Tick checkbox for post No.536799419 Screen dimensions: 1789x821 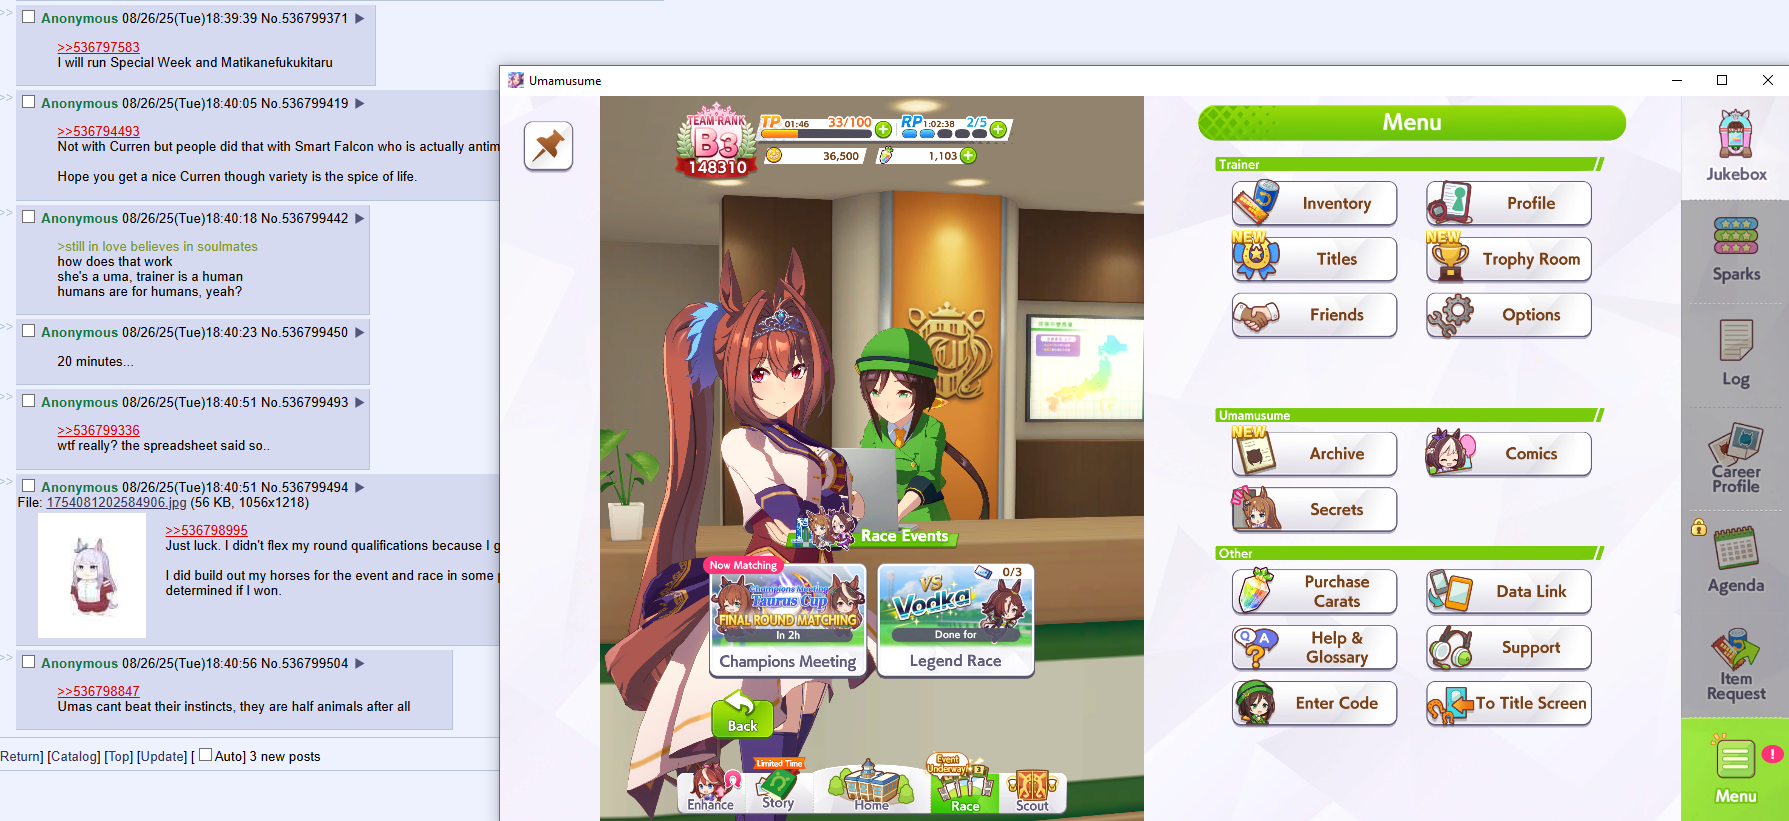click(29, 102)
